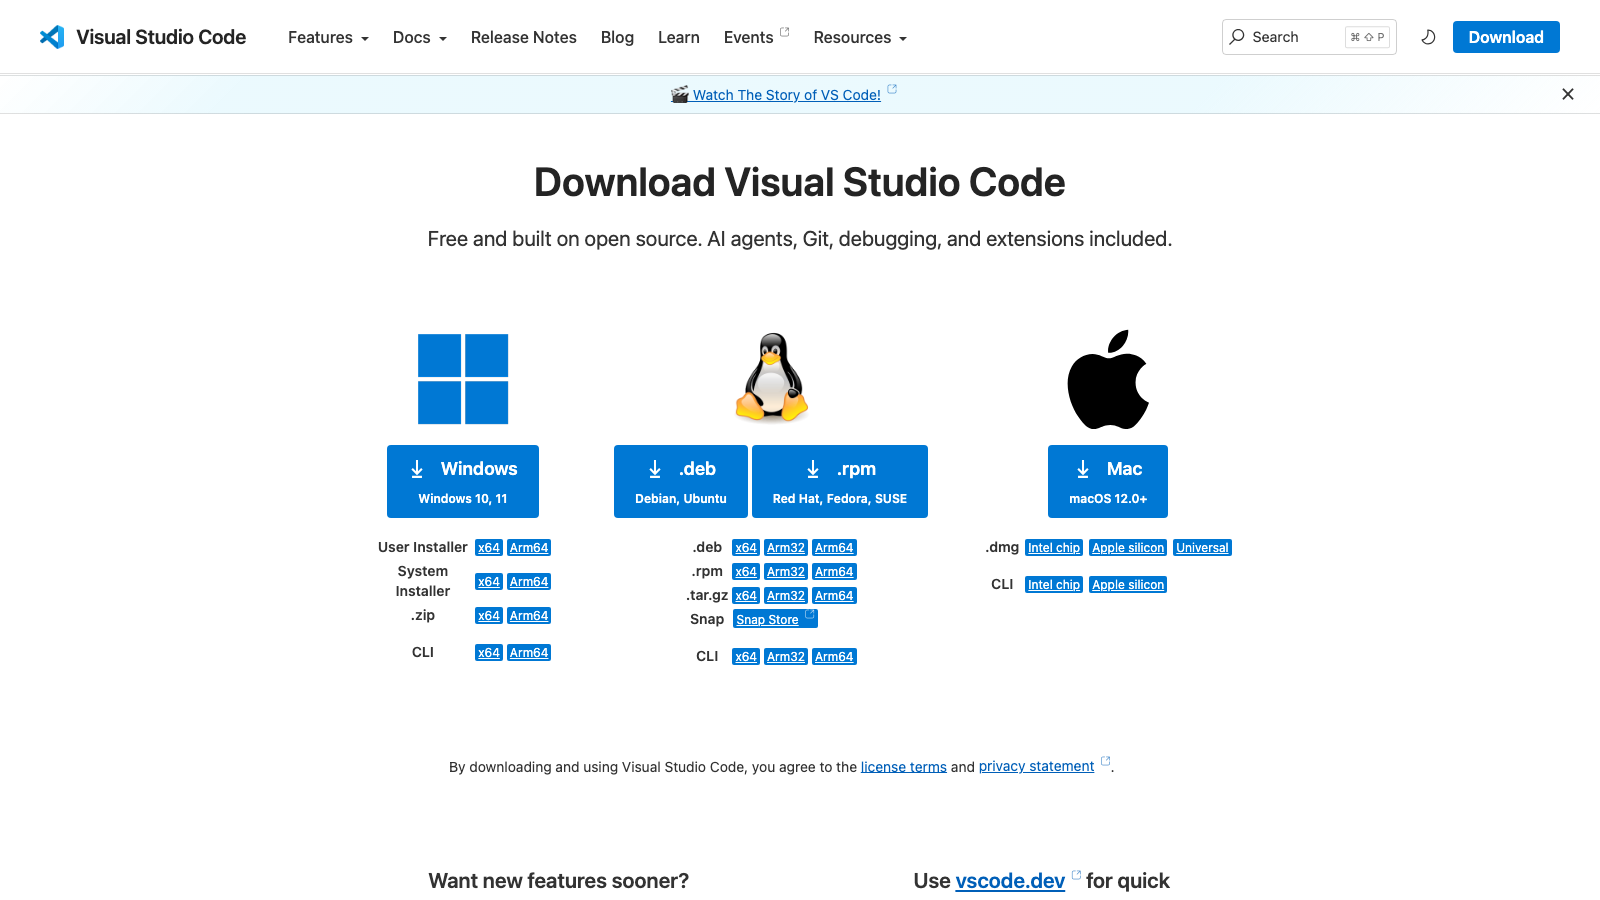Download the Windows 10, 11 installer

463,481
